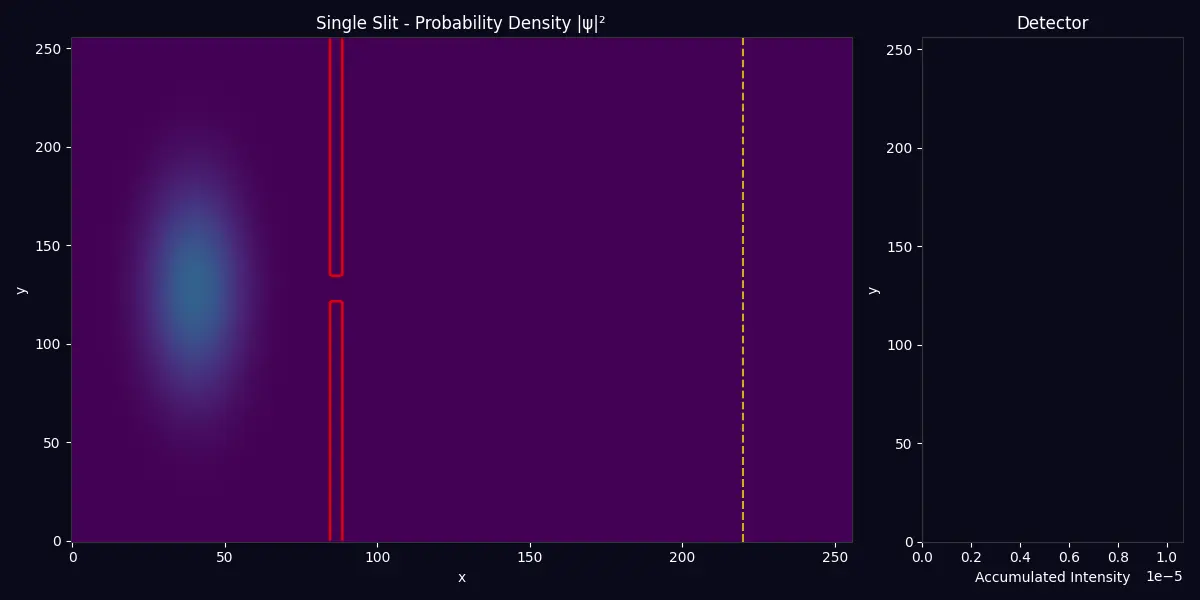Image resolution: width=1200 pixels, height=600 pixels.
Task: Click the y label left of the Detector plot
Action: (874, 290)
